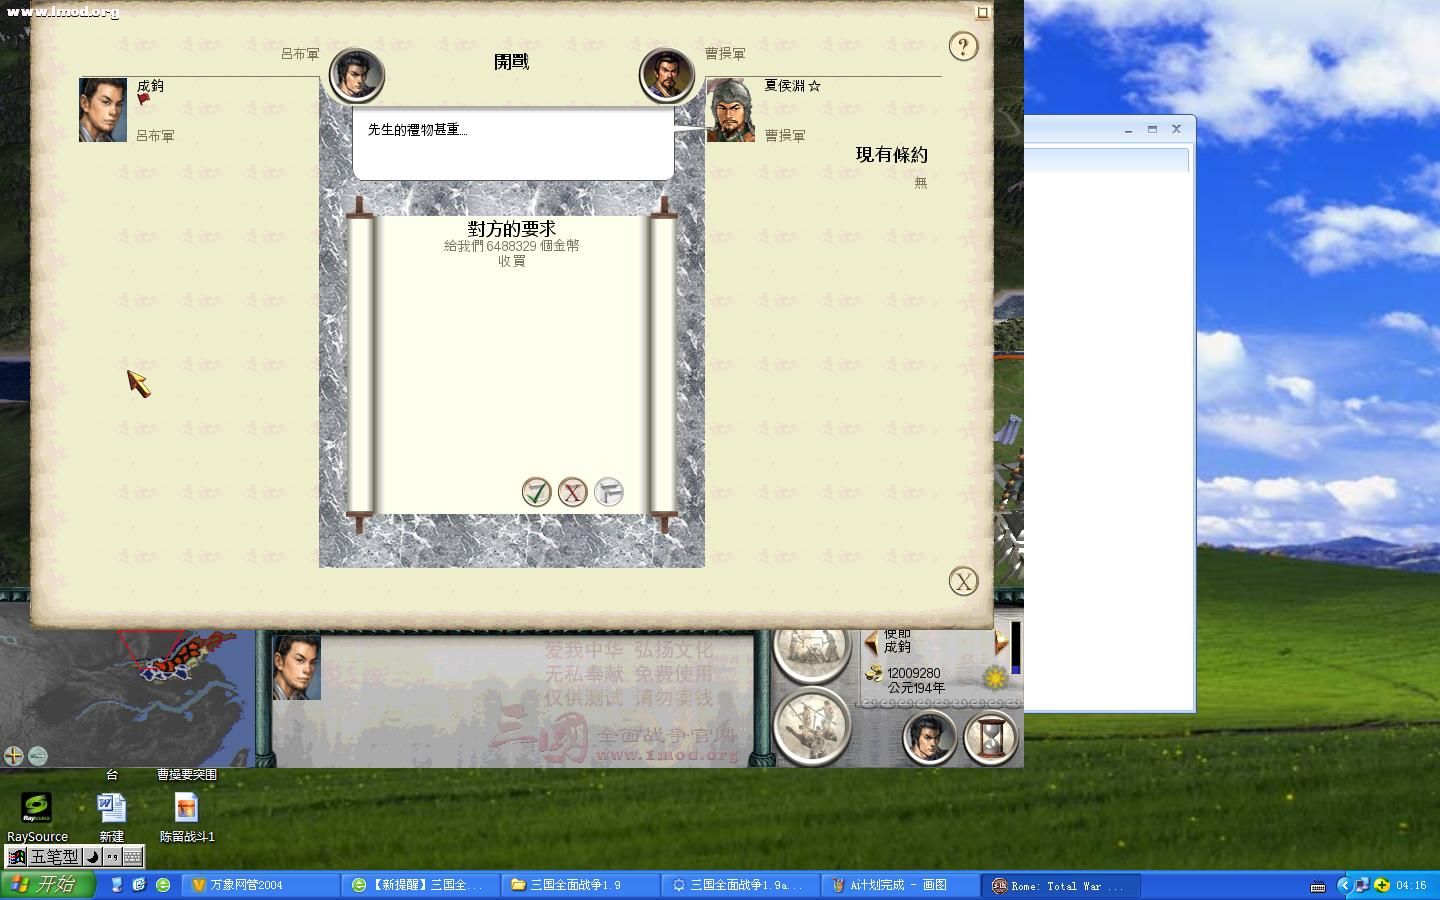The height and width of the screenshot is (900, 1440).
Task: Close the white background window
Action: 1176,129
